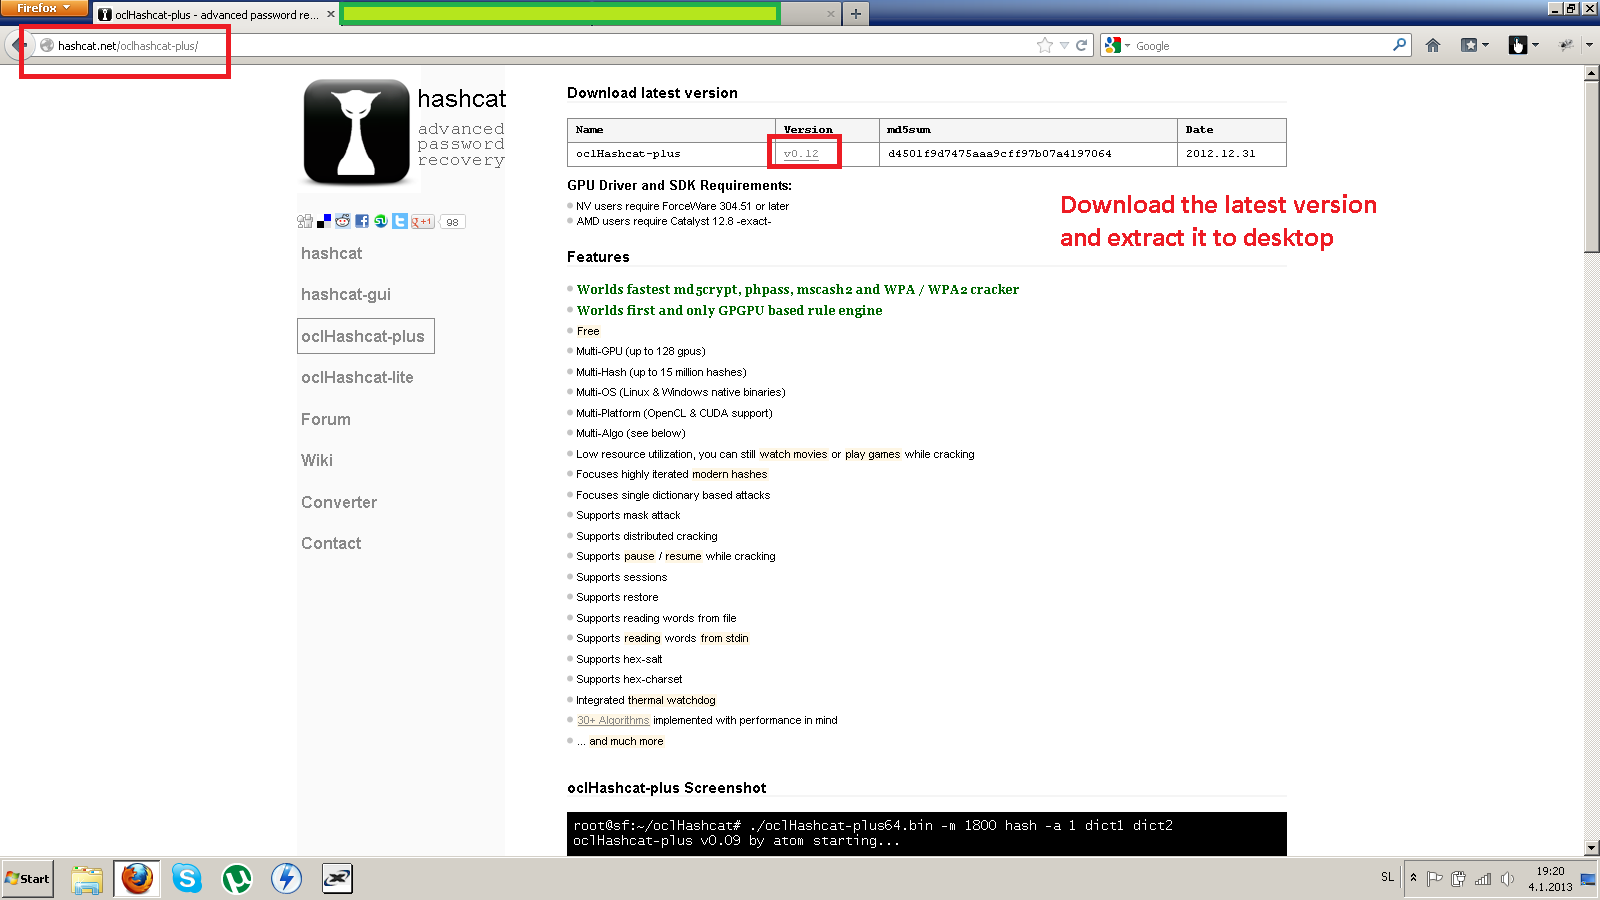This screenshot has height=900, width=1600.
Task: Open Skype from the taskbar
Action: tap(187, 879)
